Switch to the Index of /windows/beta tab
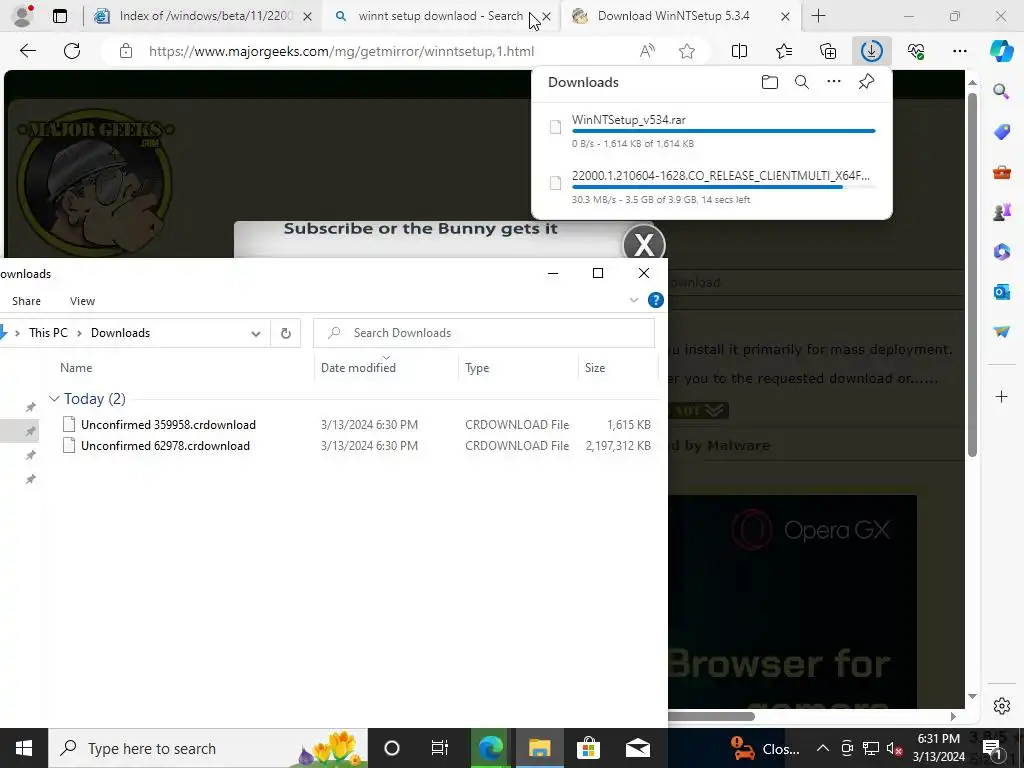The height and width of the screenshot is (768, 1024). (x=204, y=16)
